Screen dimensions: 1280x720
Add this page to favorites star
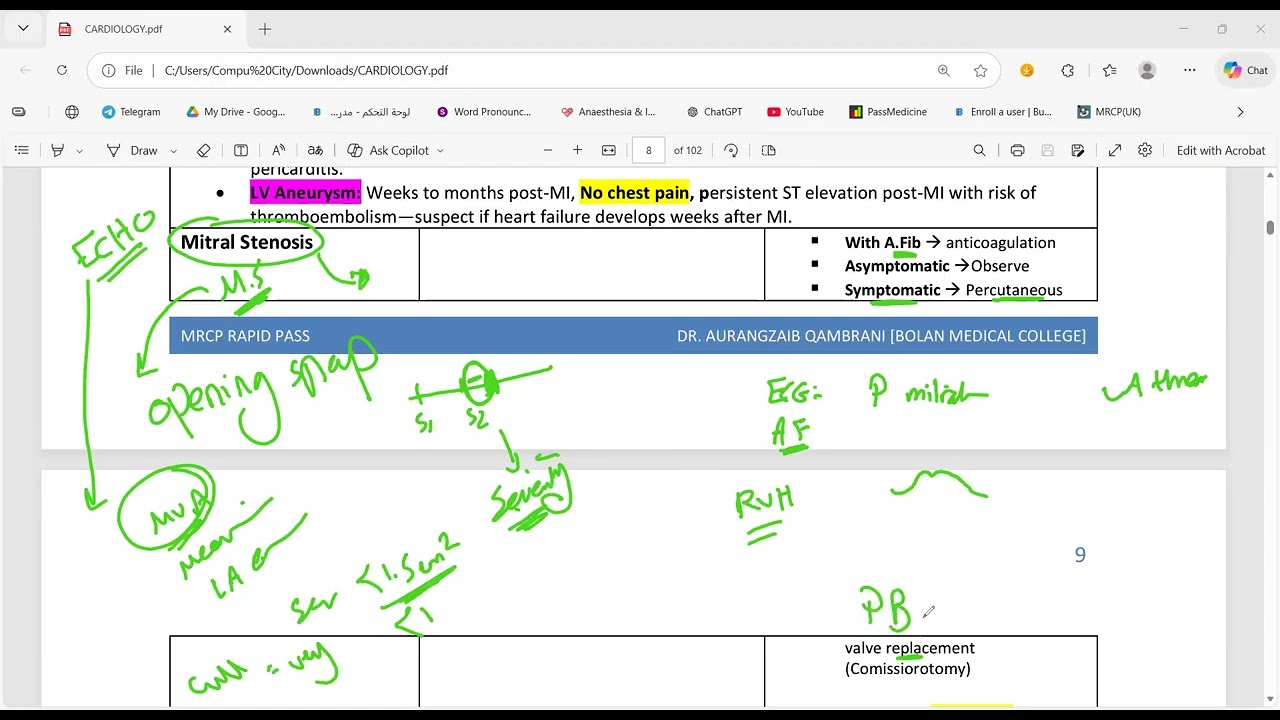click(980, 71)
